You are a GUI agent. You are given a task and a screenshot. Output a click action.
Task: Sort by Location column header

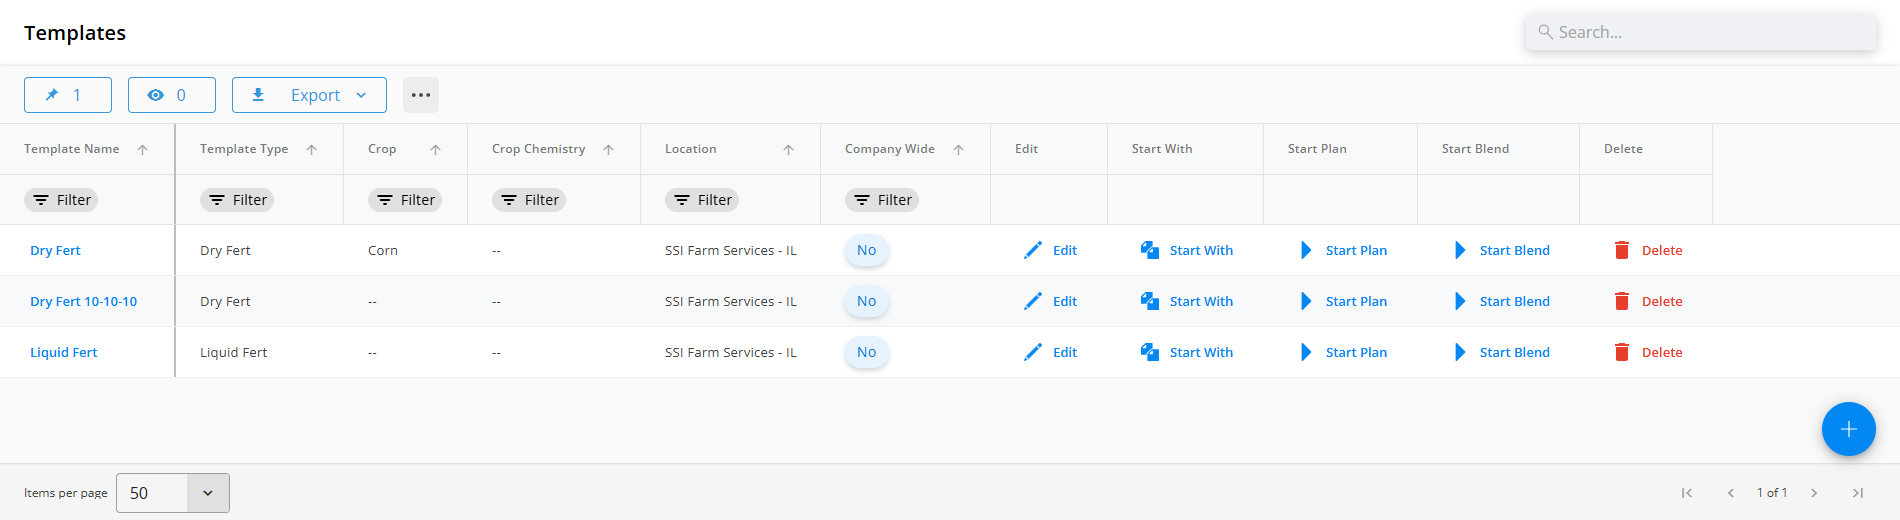coord(691,149)
